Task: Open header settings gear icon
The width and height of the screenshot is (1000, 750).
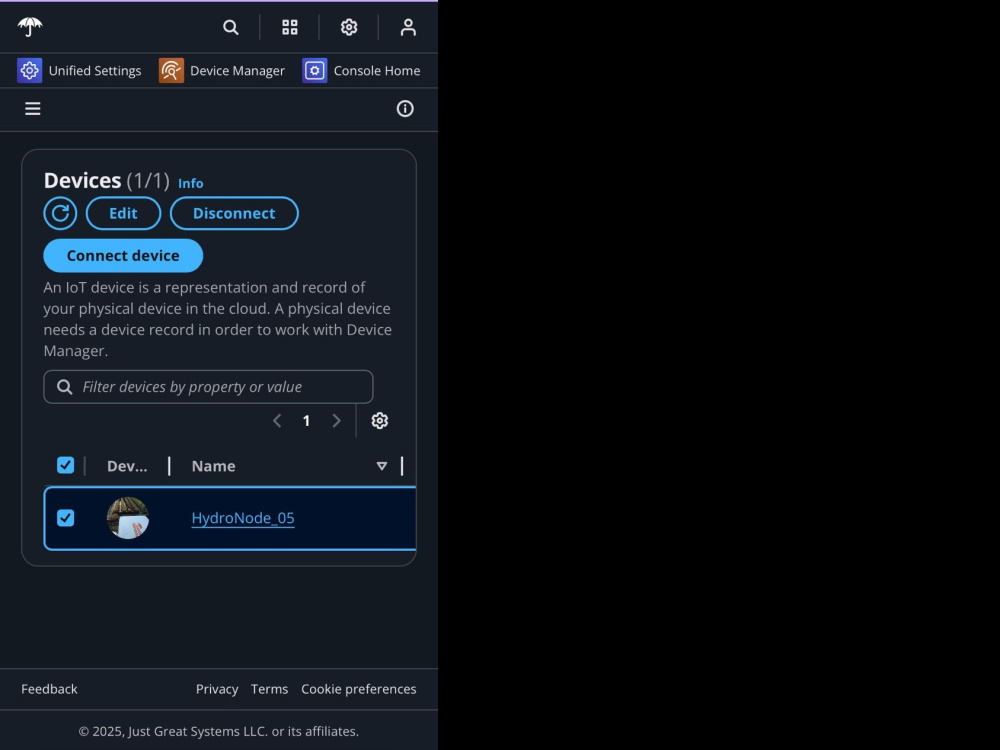Action: tap(349, 27)
